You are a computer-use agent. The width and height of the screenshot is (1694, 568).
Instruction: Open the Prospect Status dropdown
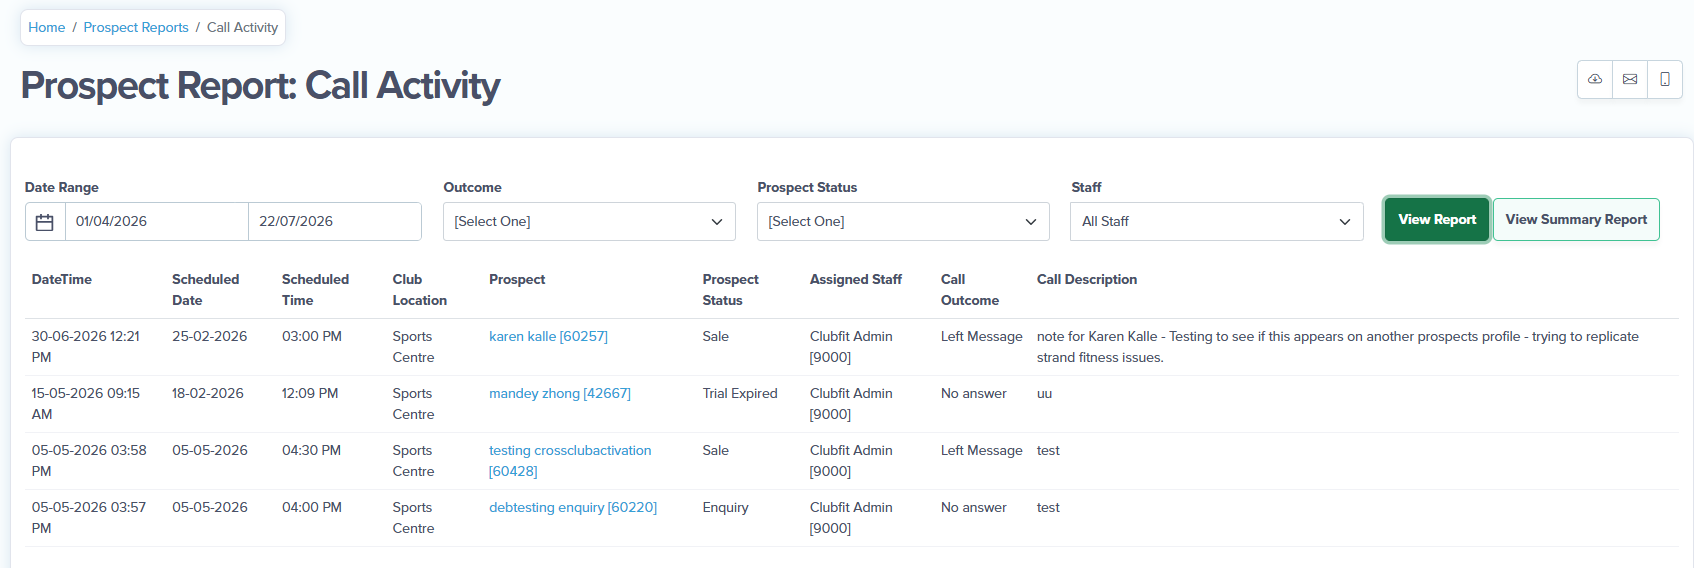903,222
